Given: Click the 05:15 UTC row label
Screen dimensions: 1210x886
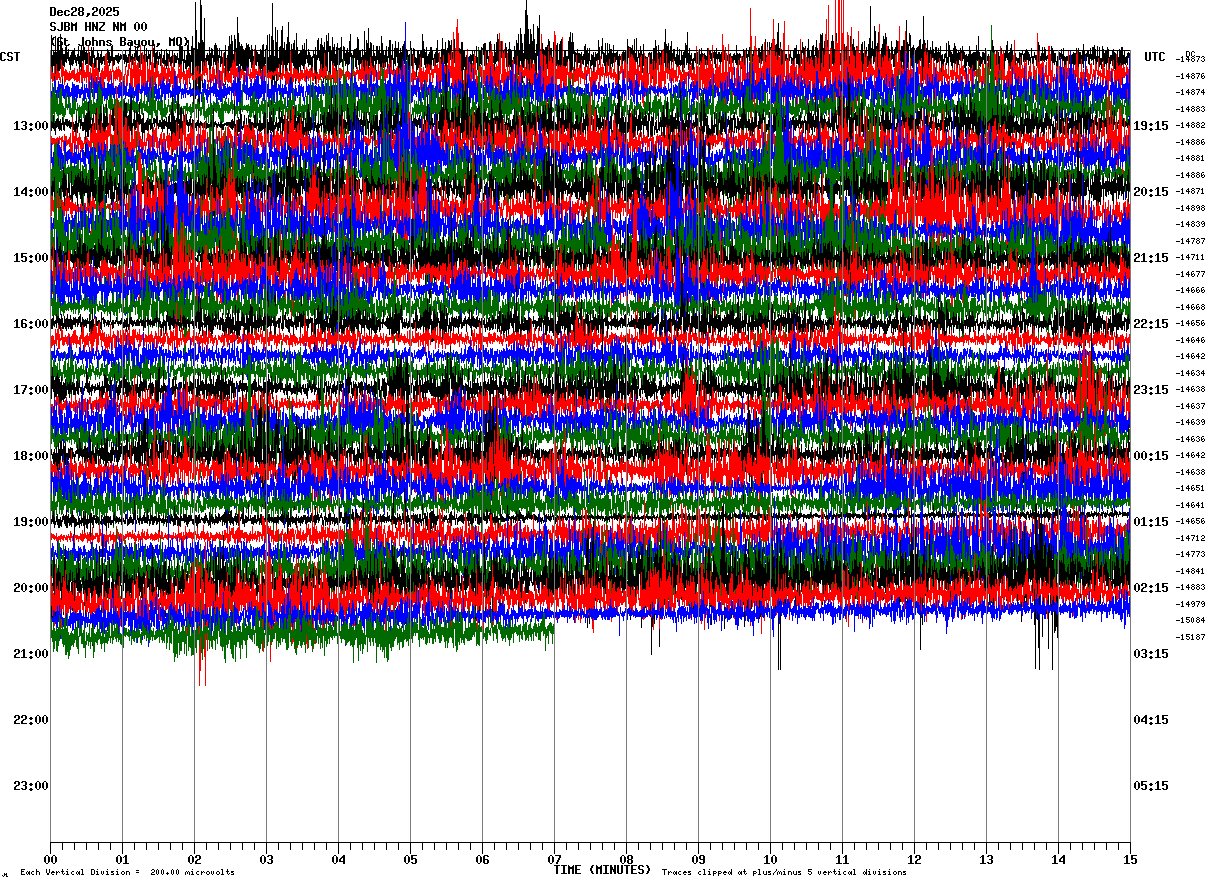Looking at the screenshot, I should tap(1151, 786).
